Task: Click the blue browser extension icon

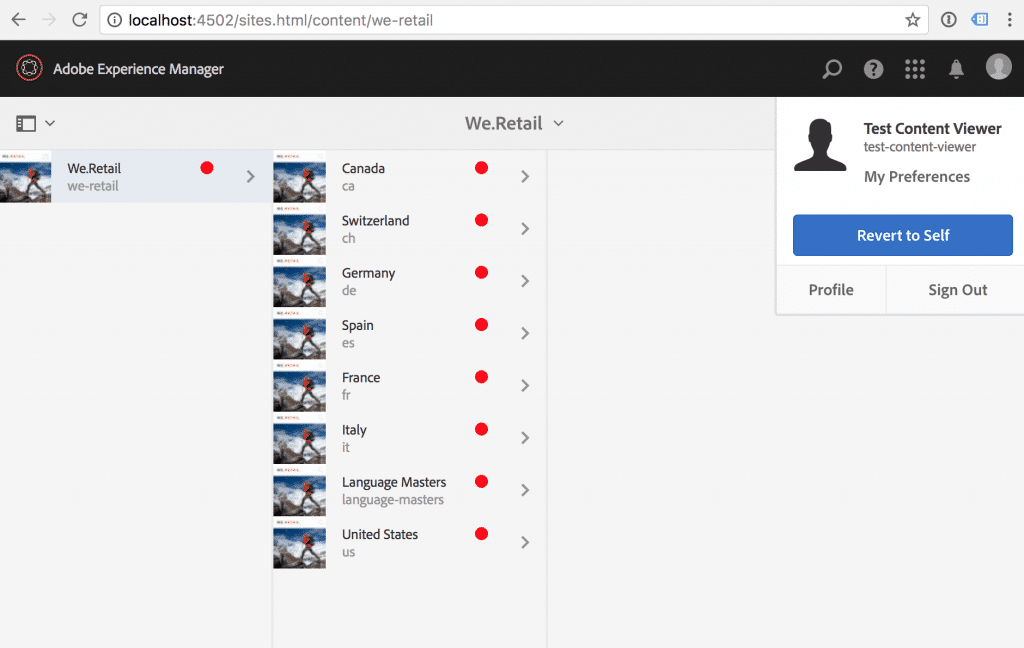Action: click(x=980, y=20)
